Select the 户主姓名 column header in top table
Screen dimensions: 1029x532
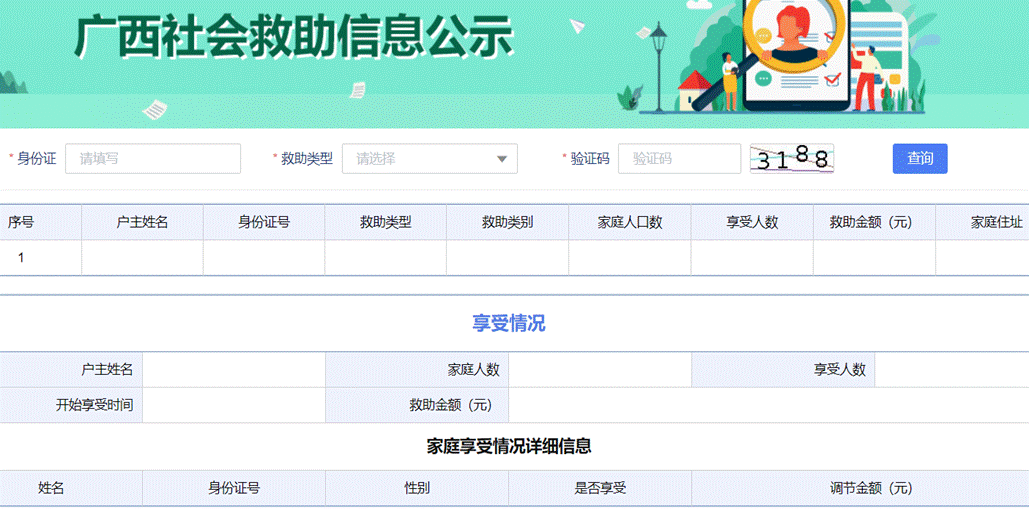point(142,222)
